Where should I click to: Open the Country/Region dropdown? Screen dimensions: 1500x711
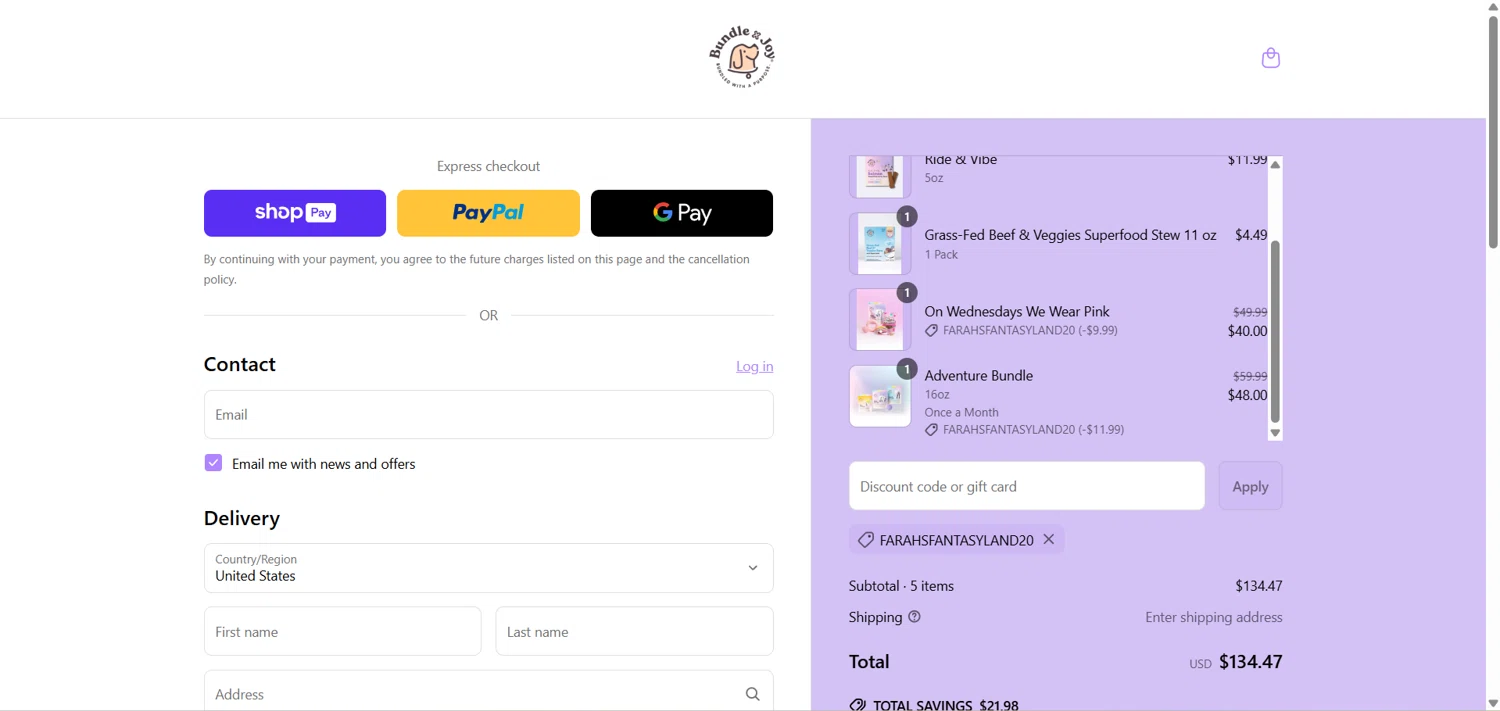488,568
